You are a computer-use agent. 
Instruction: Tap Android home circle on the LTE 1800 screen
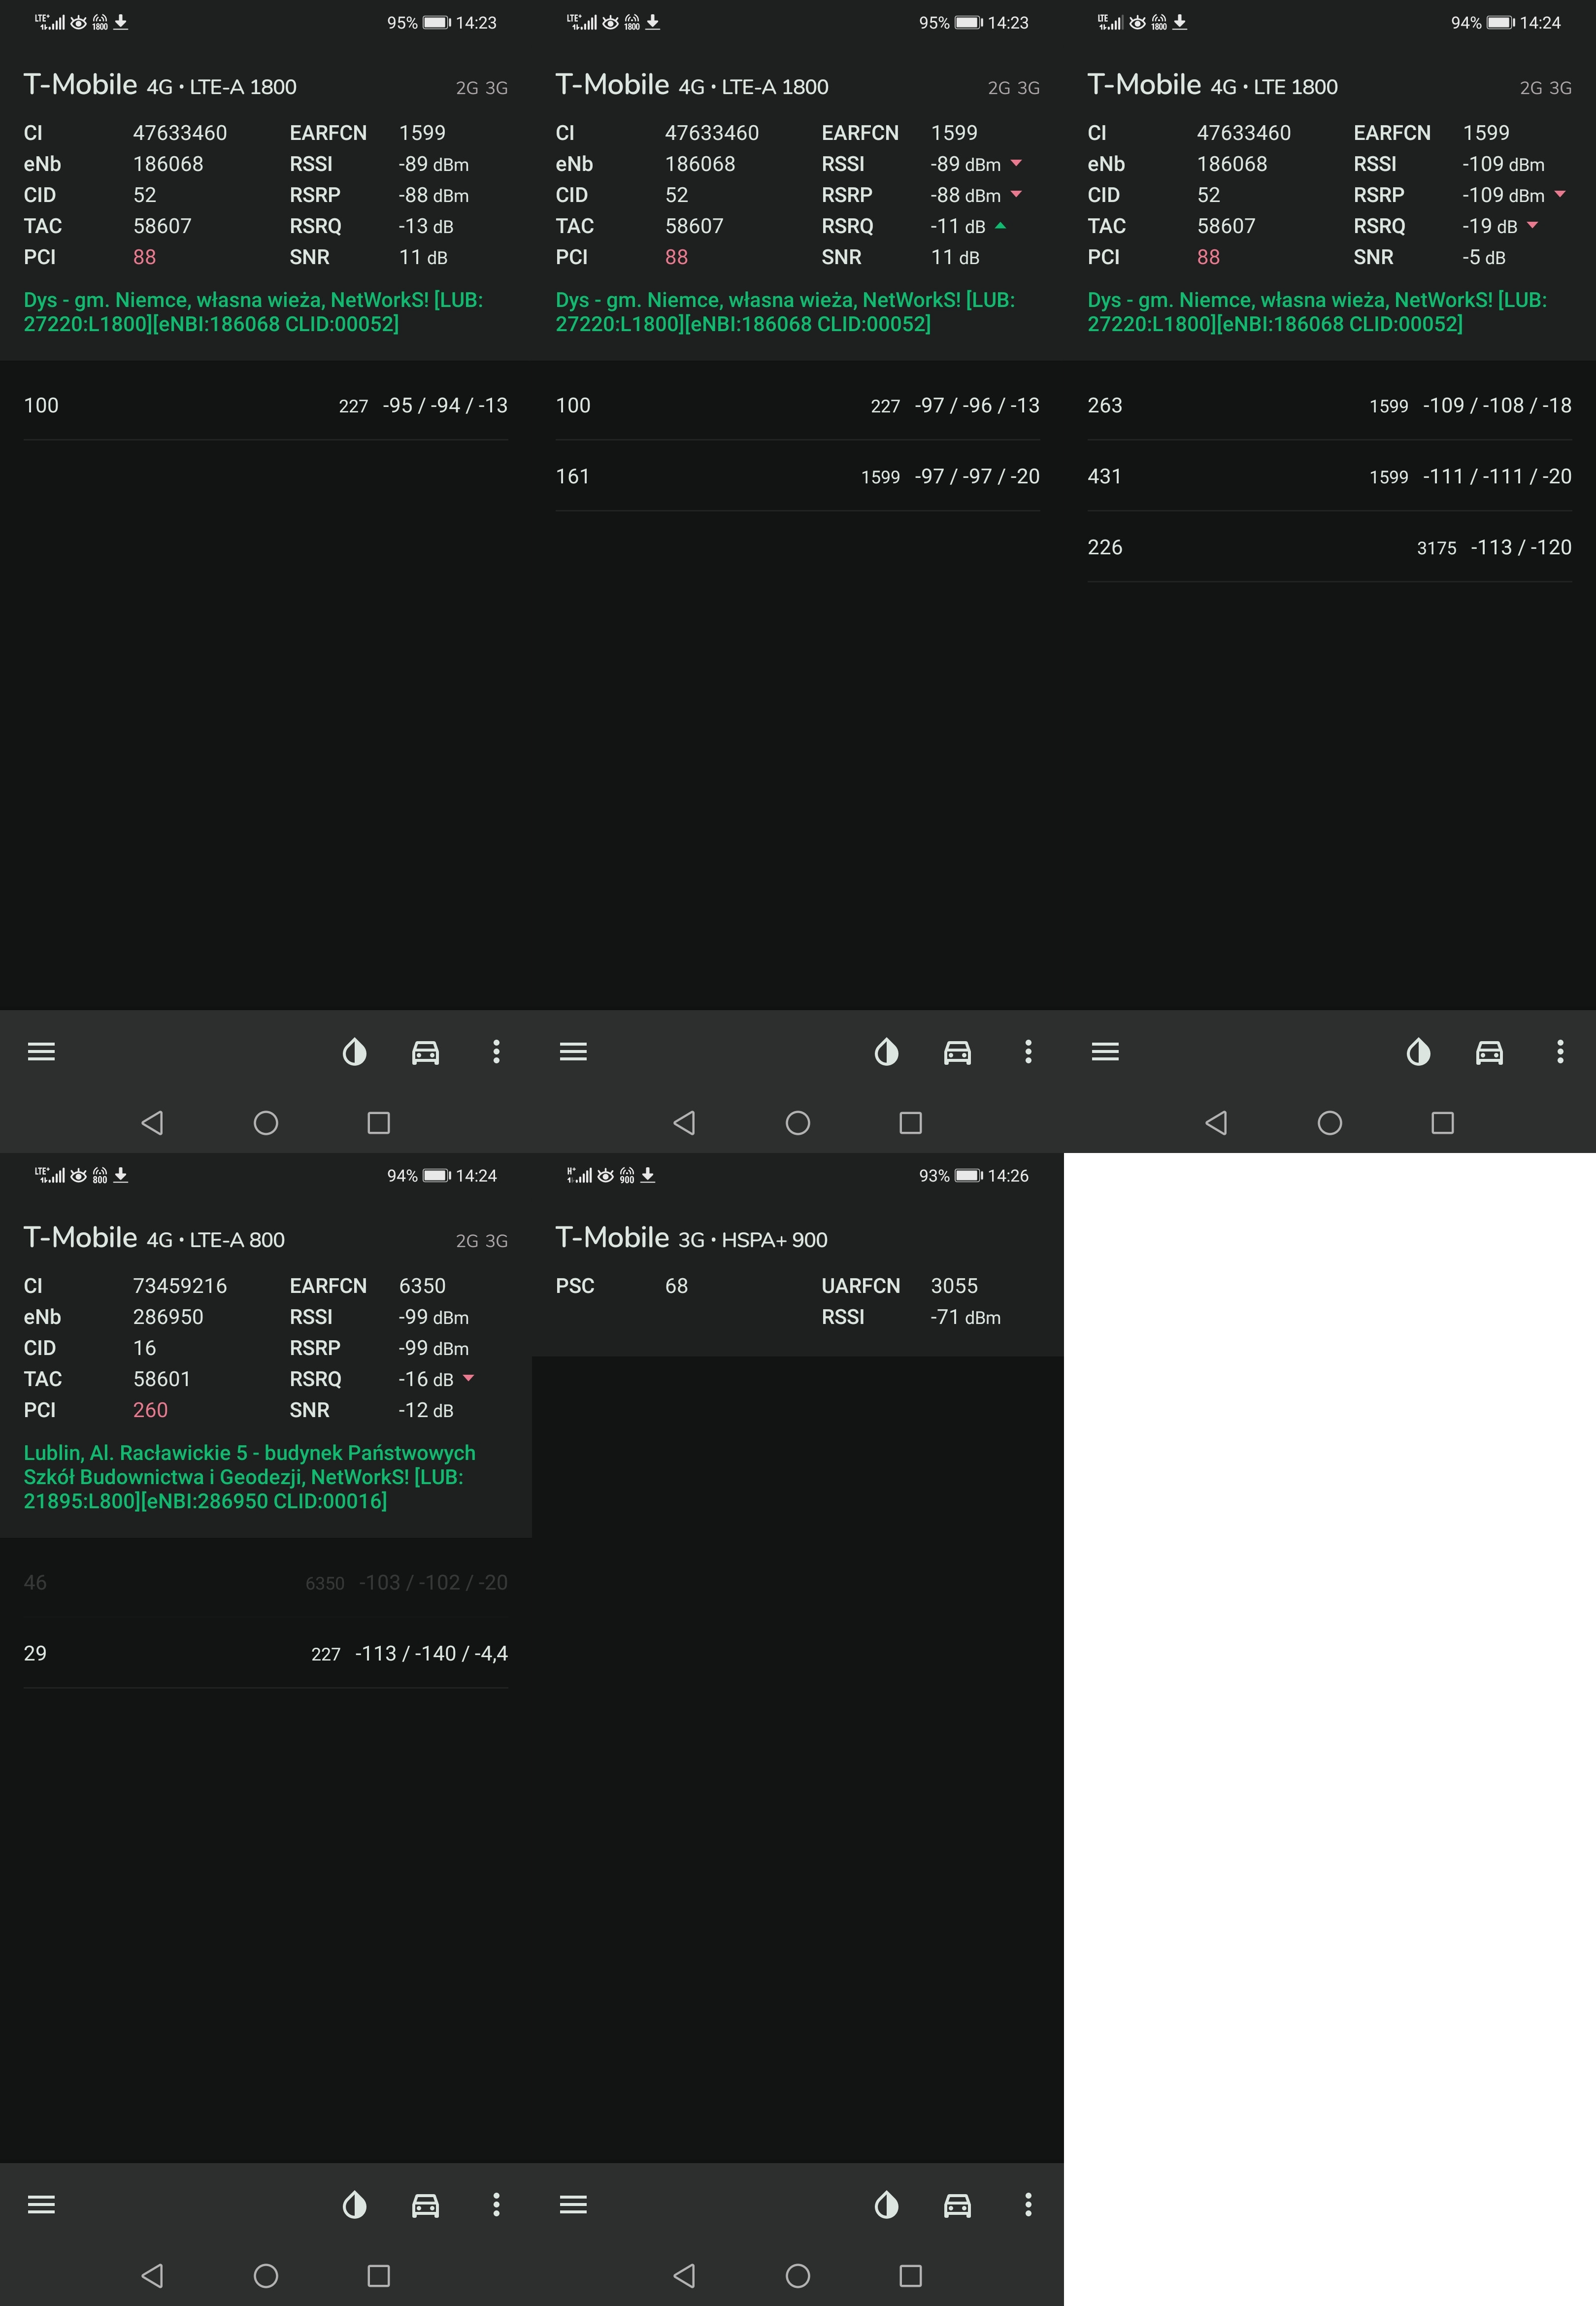coord(1330,1122)
